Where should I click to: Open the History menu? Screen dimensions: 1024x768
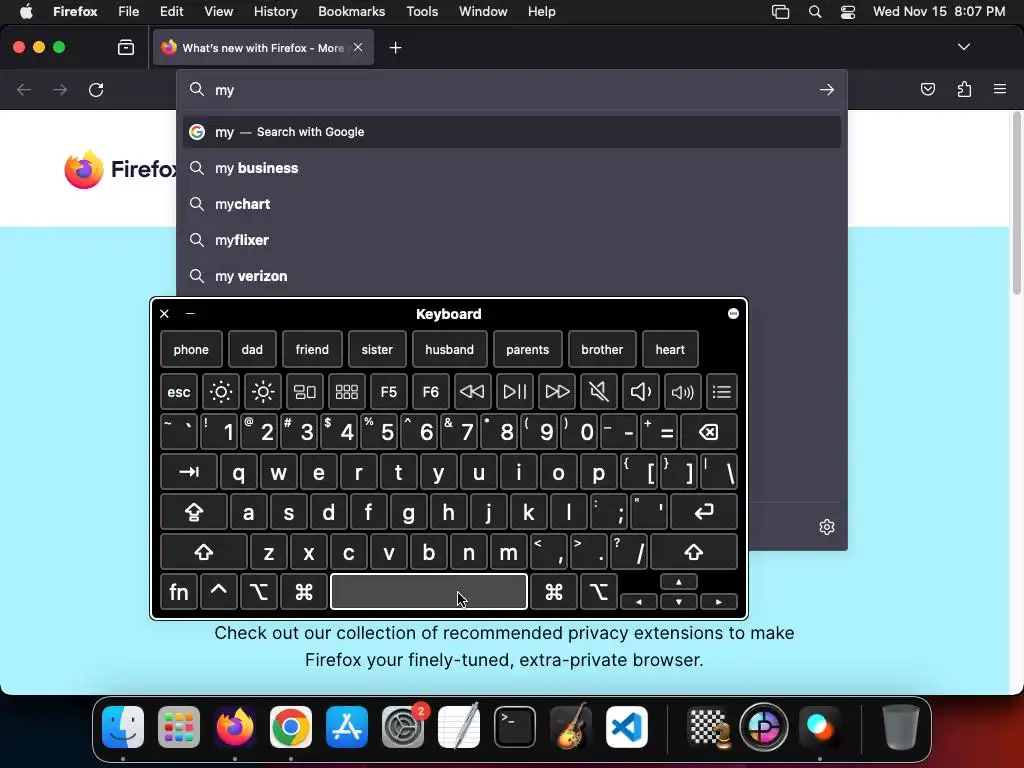tap(275, 11)
